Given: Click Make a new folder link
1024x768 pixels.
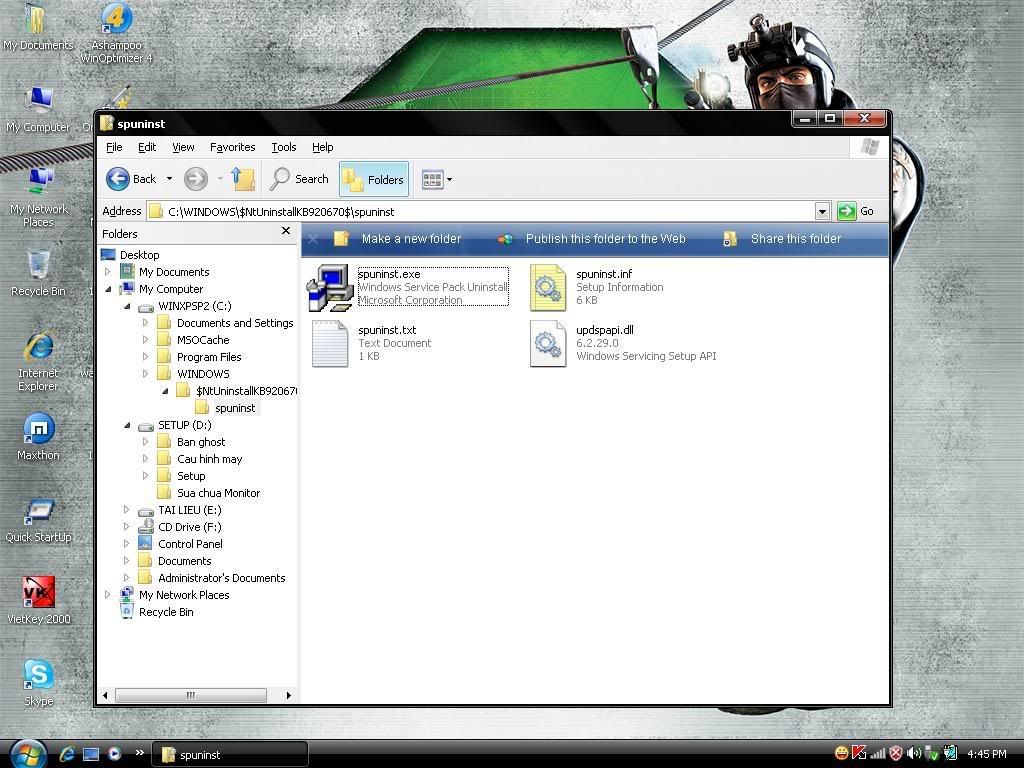Looking at the screenshot, I should tap(411, 239).
